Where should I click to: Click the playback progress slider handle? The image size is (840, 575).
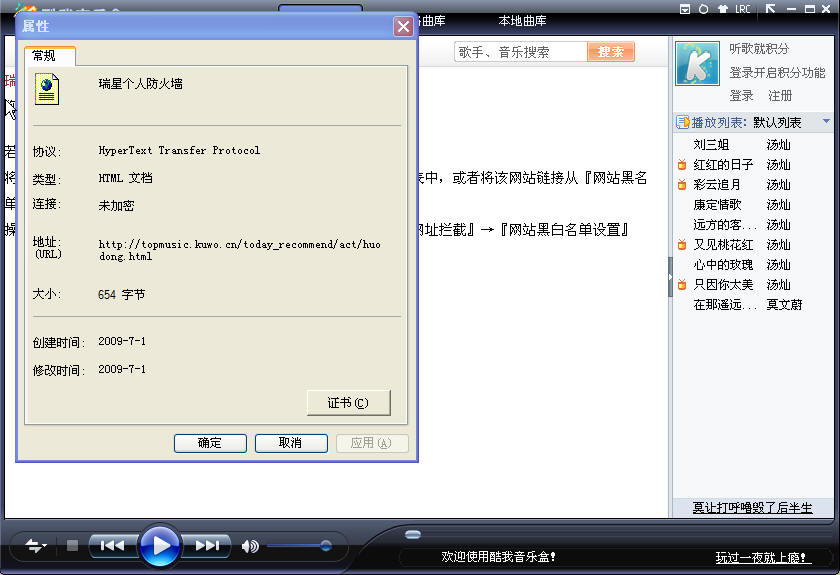click(x=413, y=534)
